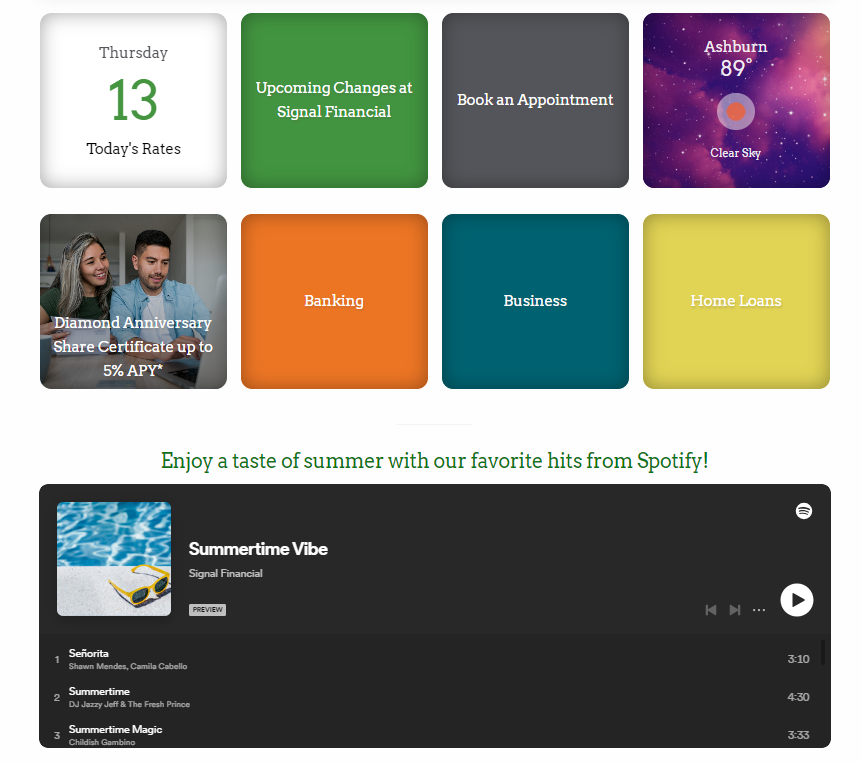Open the teal Business tile

tap(535, 301)
